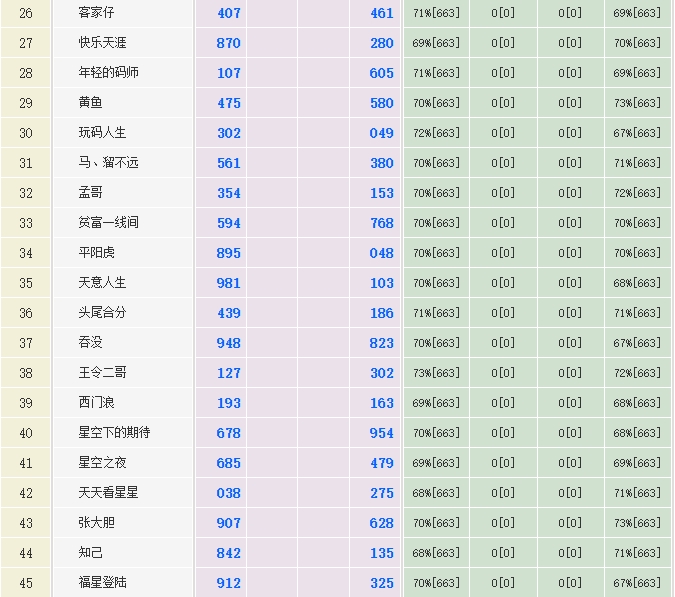
Task: Click the name 星空下的期待
Action: 115,433
